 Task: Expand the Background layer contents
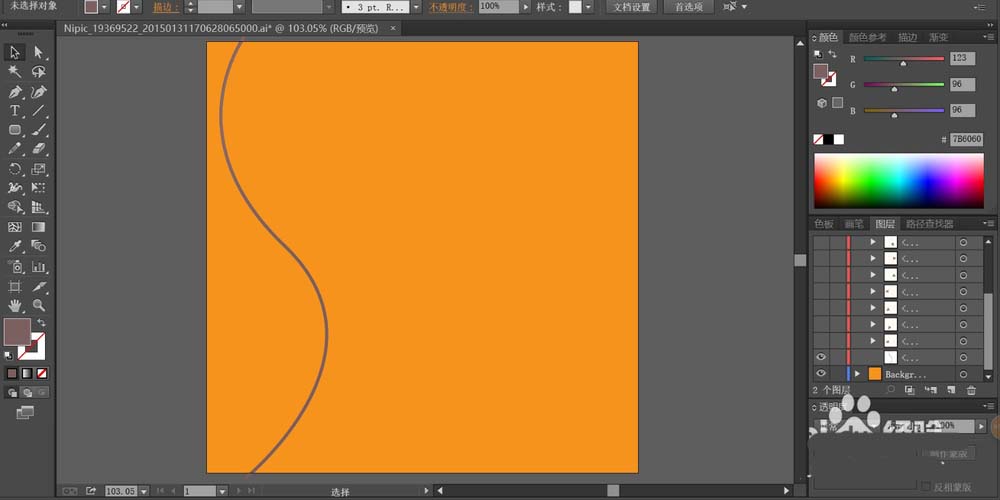tap(857, 374)
